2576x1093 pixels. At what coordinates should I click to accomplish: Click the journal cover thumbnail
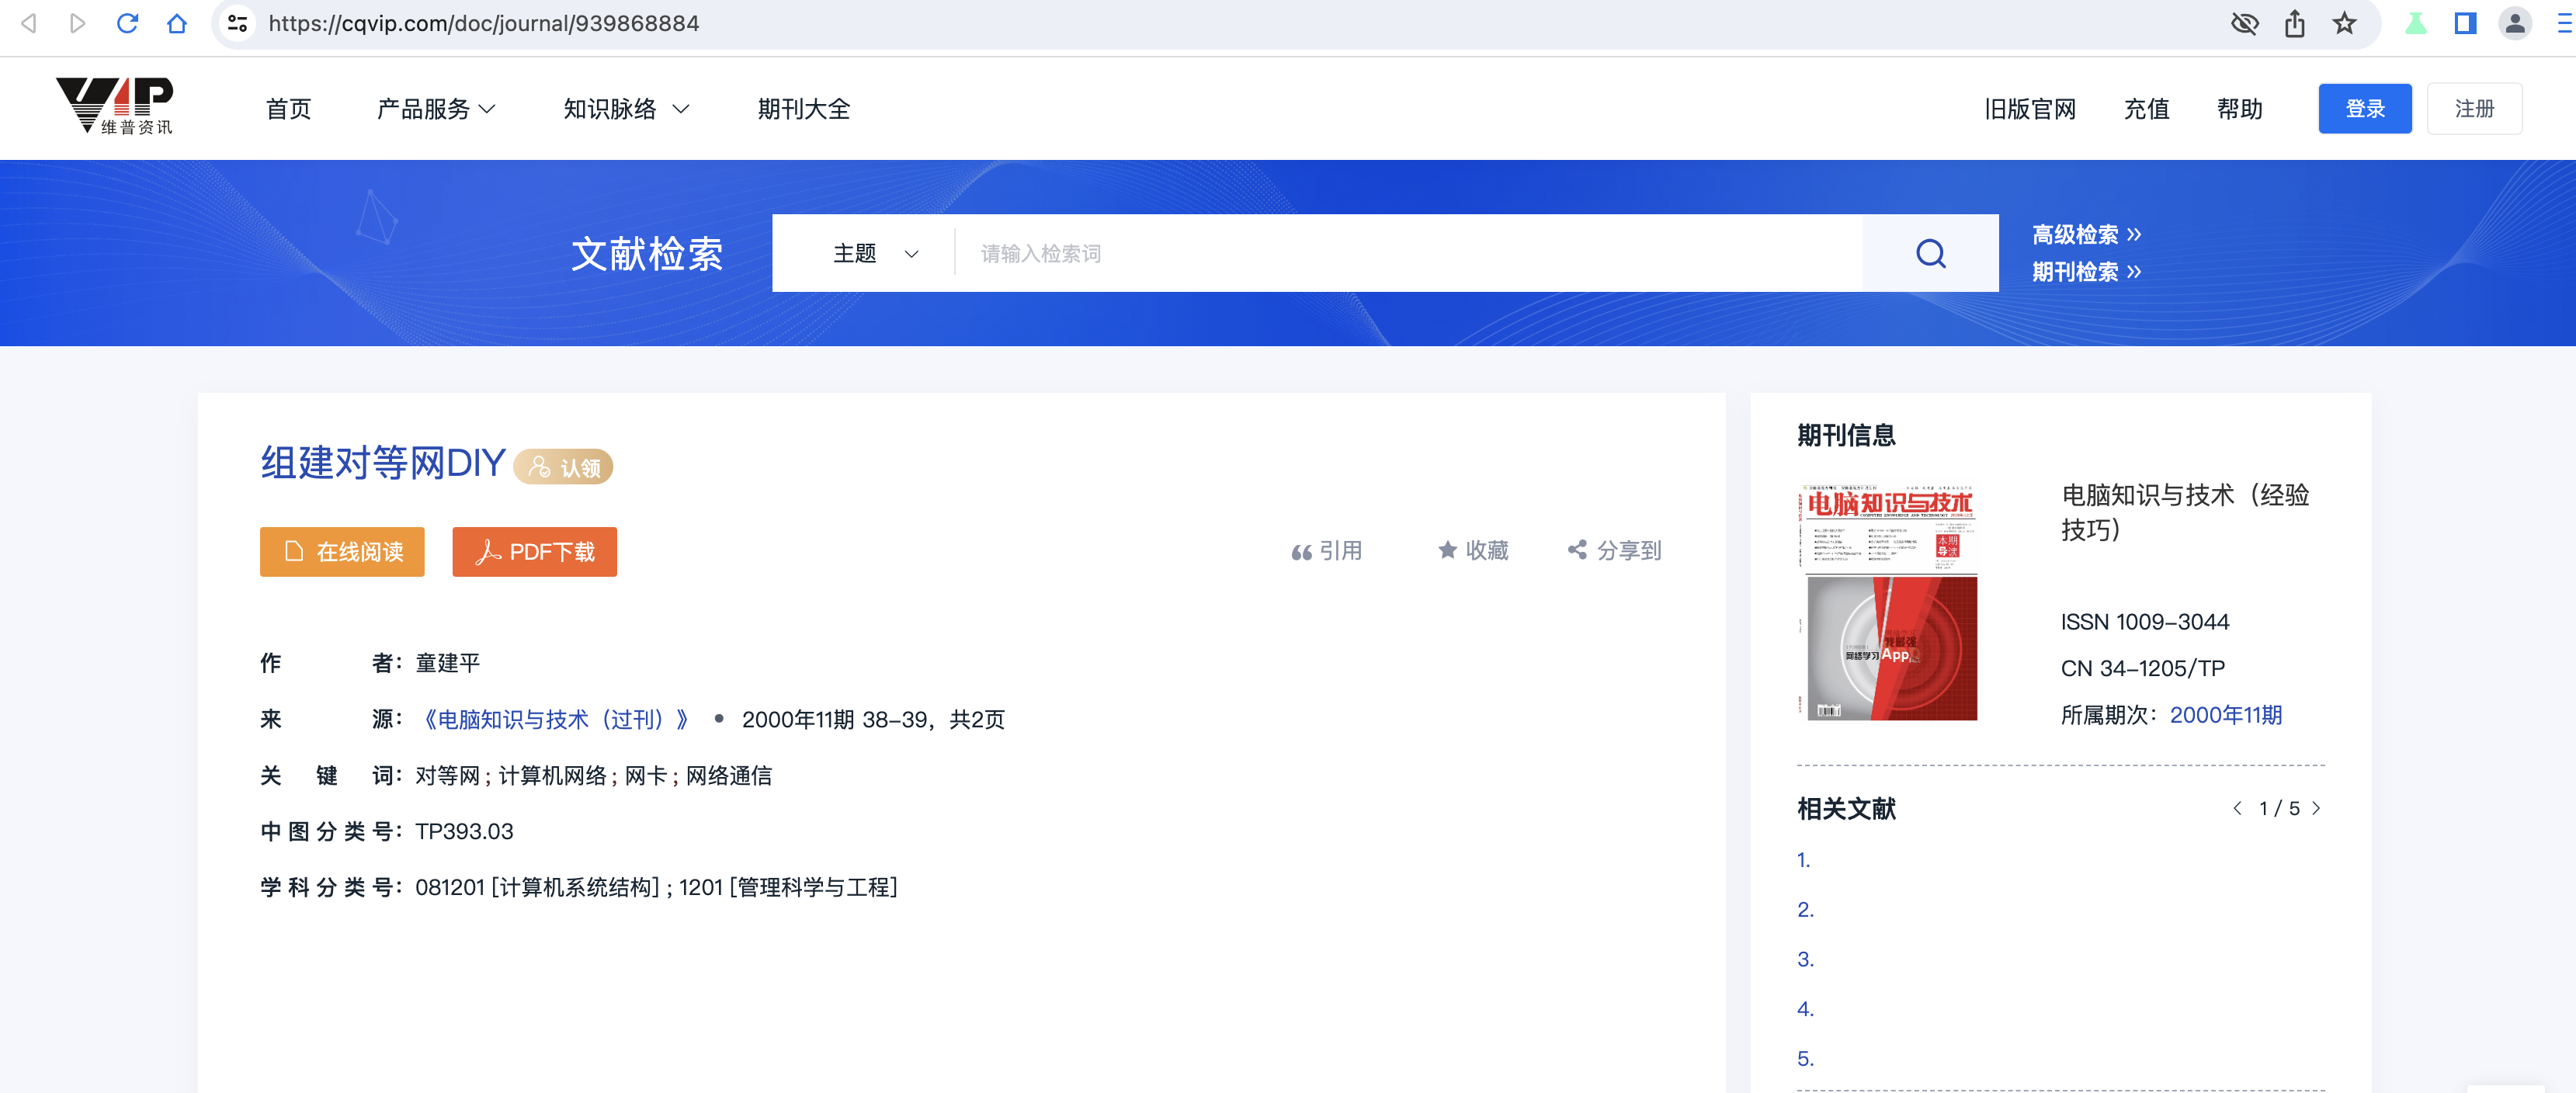click(x=1888, y=599)
